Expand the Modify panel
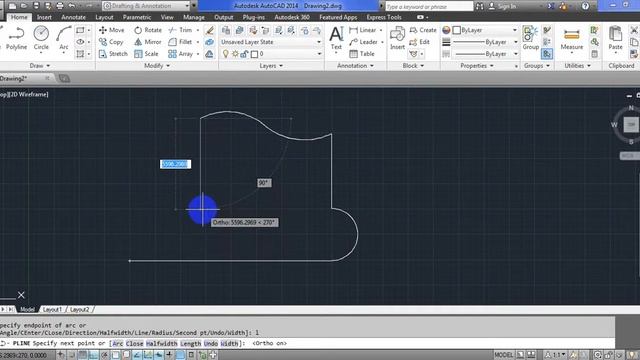 [157, 66]
